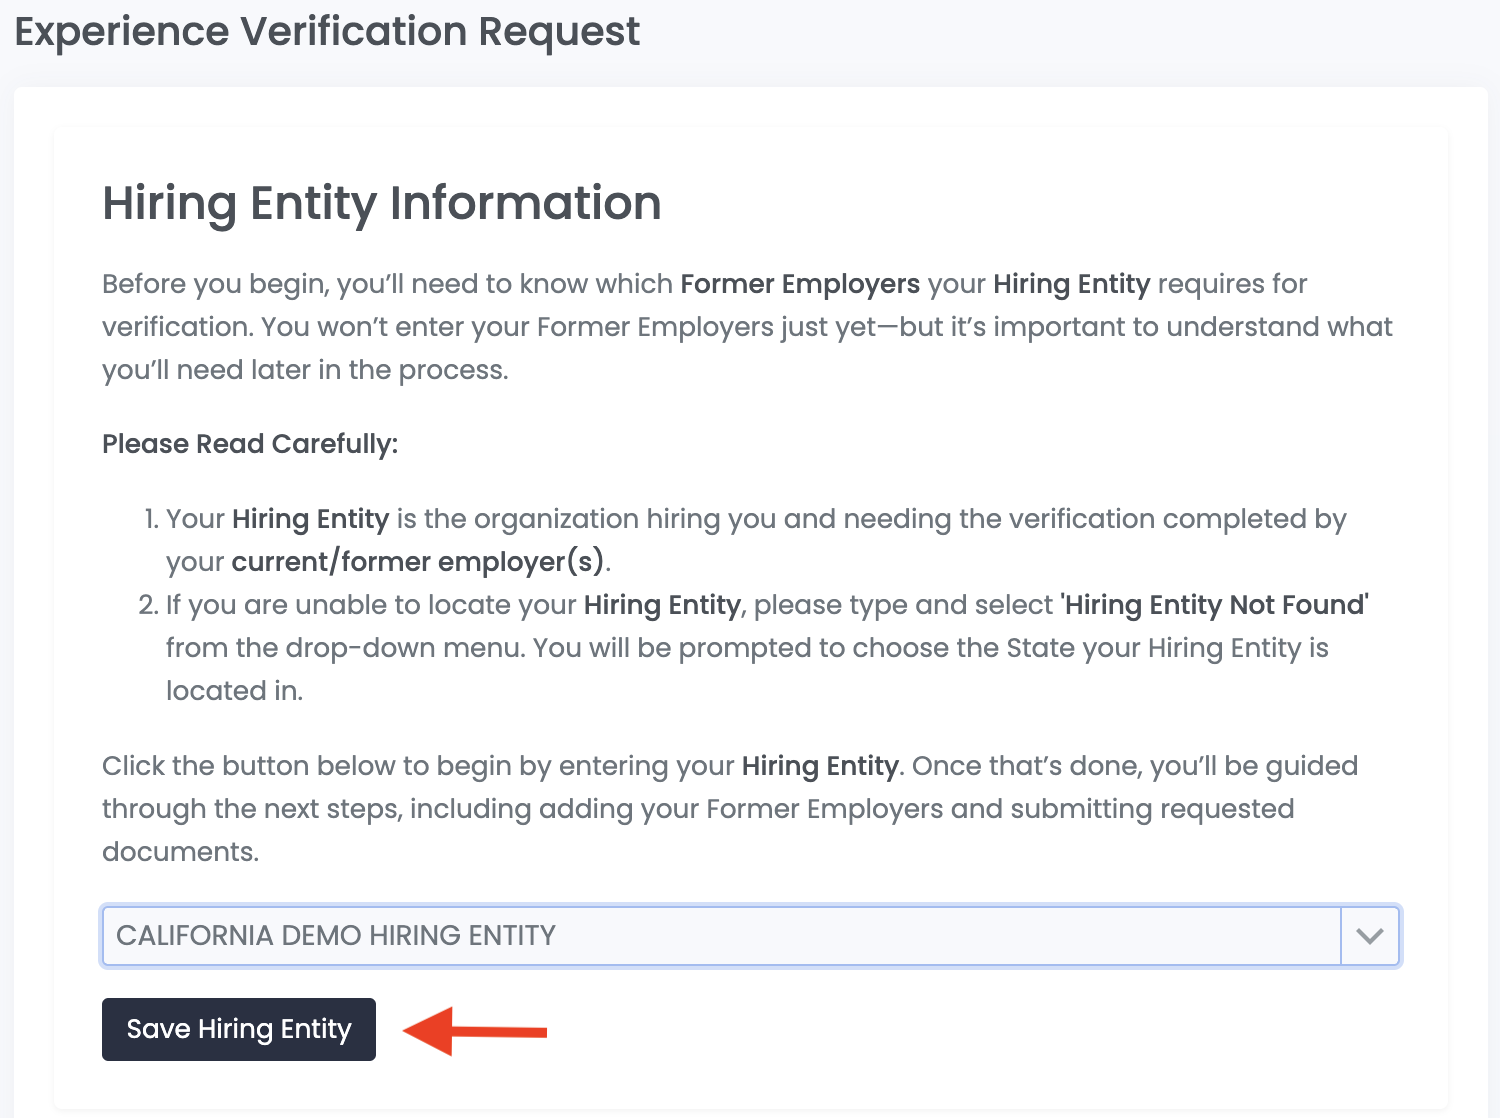This screenshot has width=1500, height=1118.
Task: Click the Hiring Entity Information title
Action: tap(380, 204)
